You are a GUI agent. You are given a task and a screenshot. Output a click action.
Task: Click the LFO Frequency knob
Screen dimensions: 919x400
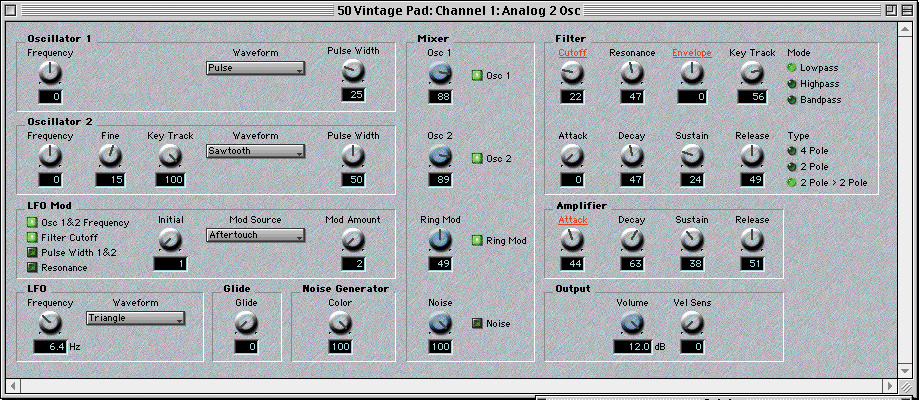click(x=50, y=323)
